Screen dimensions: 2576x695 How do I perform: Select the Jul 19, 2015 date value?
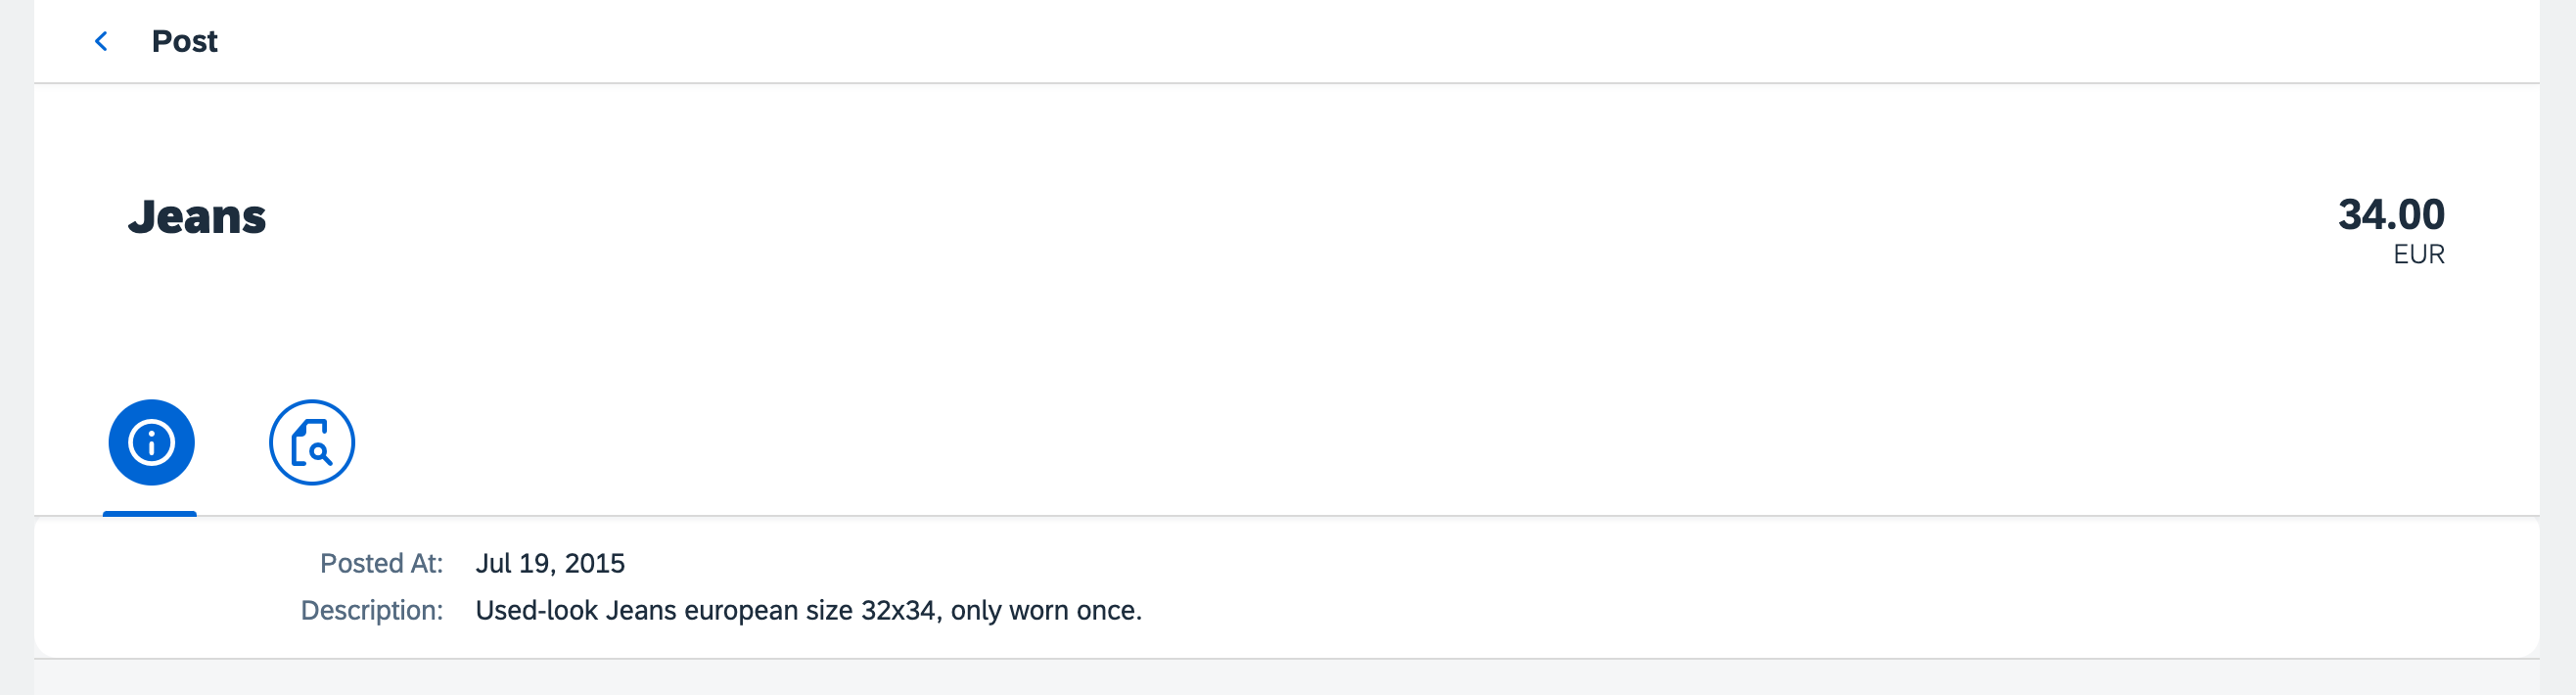[x=550, y=563]
